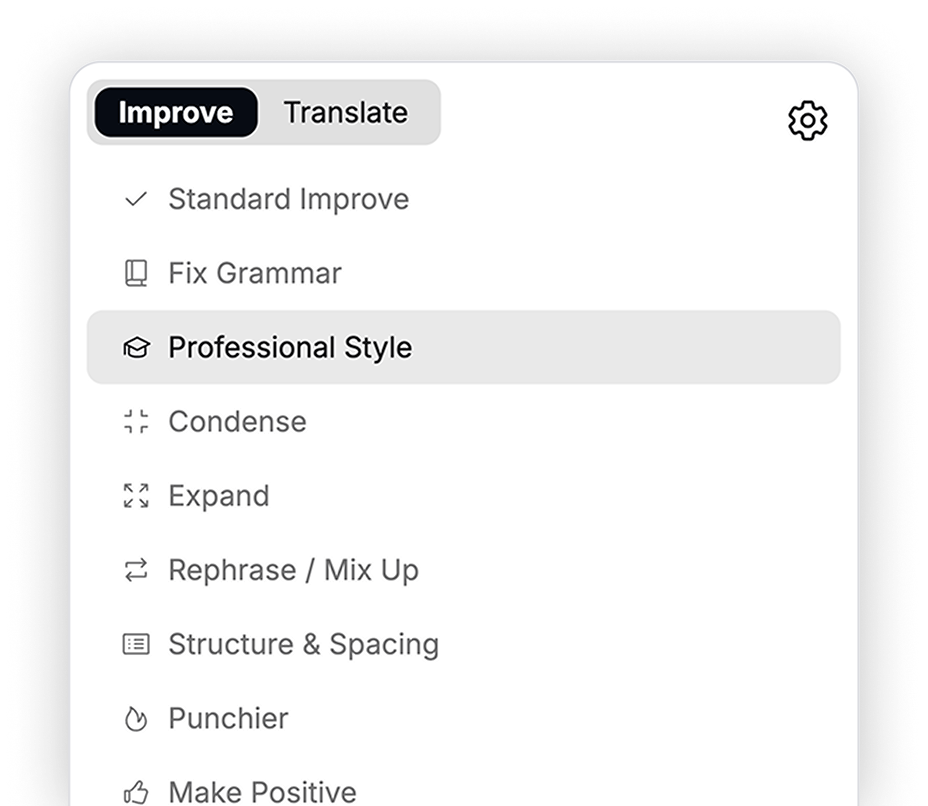Click the expand-arrows icon beside Expand
The width and height of the screenshot is (928, 806).
tap(136, 495)
